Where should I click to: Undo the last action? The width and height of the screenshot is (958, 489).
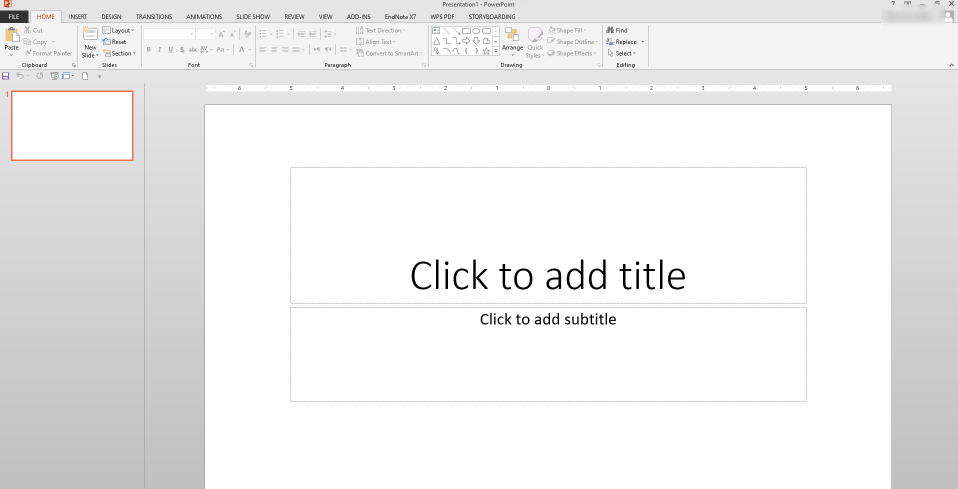click(20, 76)
